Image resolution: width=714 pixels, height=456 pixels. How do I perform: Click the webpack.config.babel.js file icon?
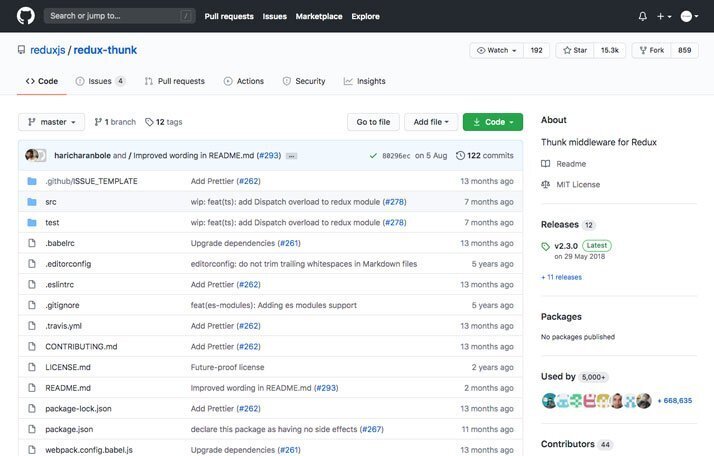pyautogui.click(x=32, y=450)
